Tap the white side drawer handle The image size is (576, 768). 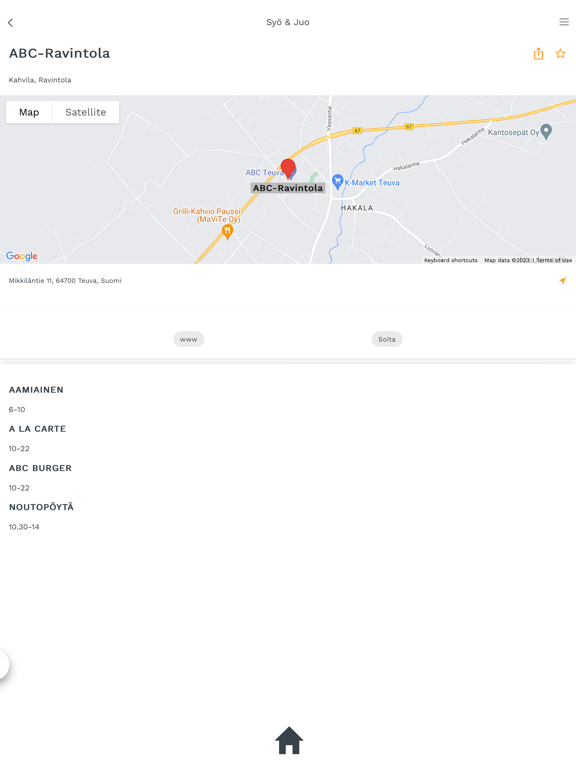pyautogui.click(x=4, y=665)
